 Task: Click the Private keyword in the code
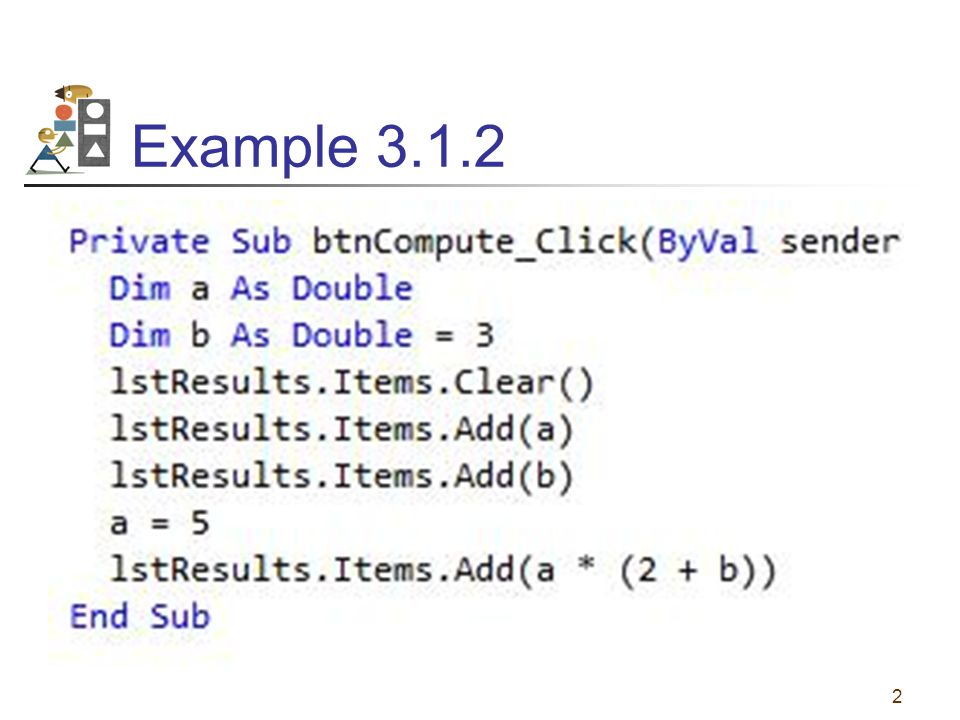coord(139,241)
